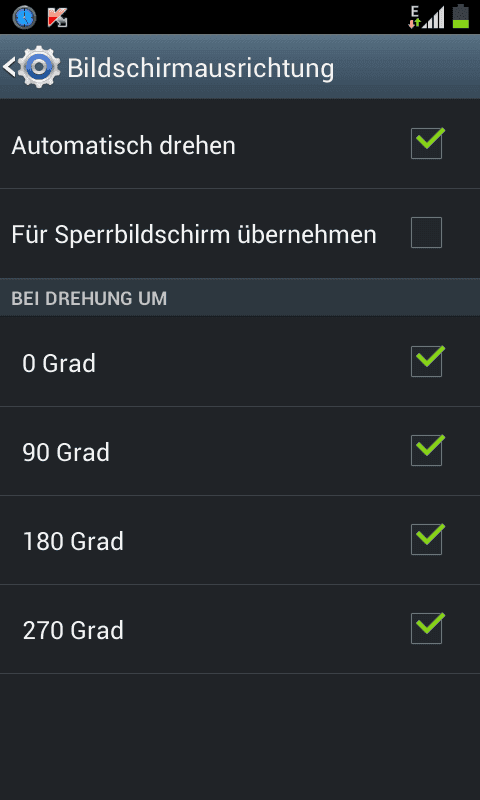Tap the mobile data E indicator
The height and width of the screenshot is (800, 480).
[415, 17]
